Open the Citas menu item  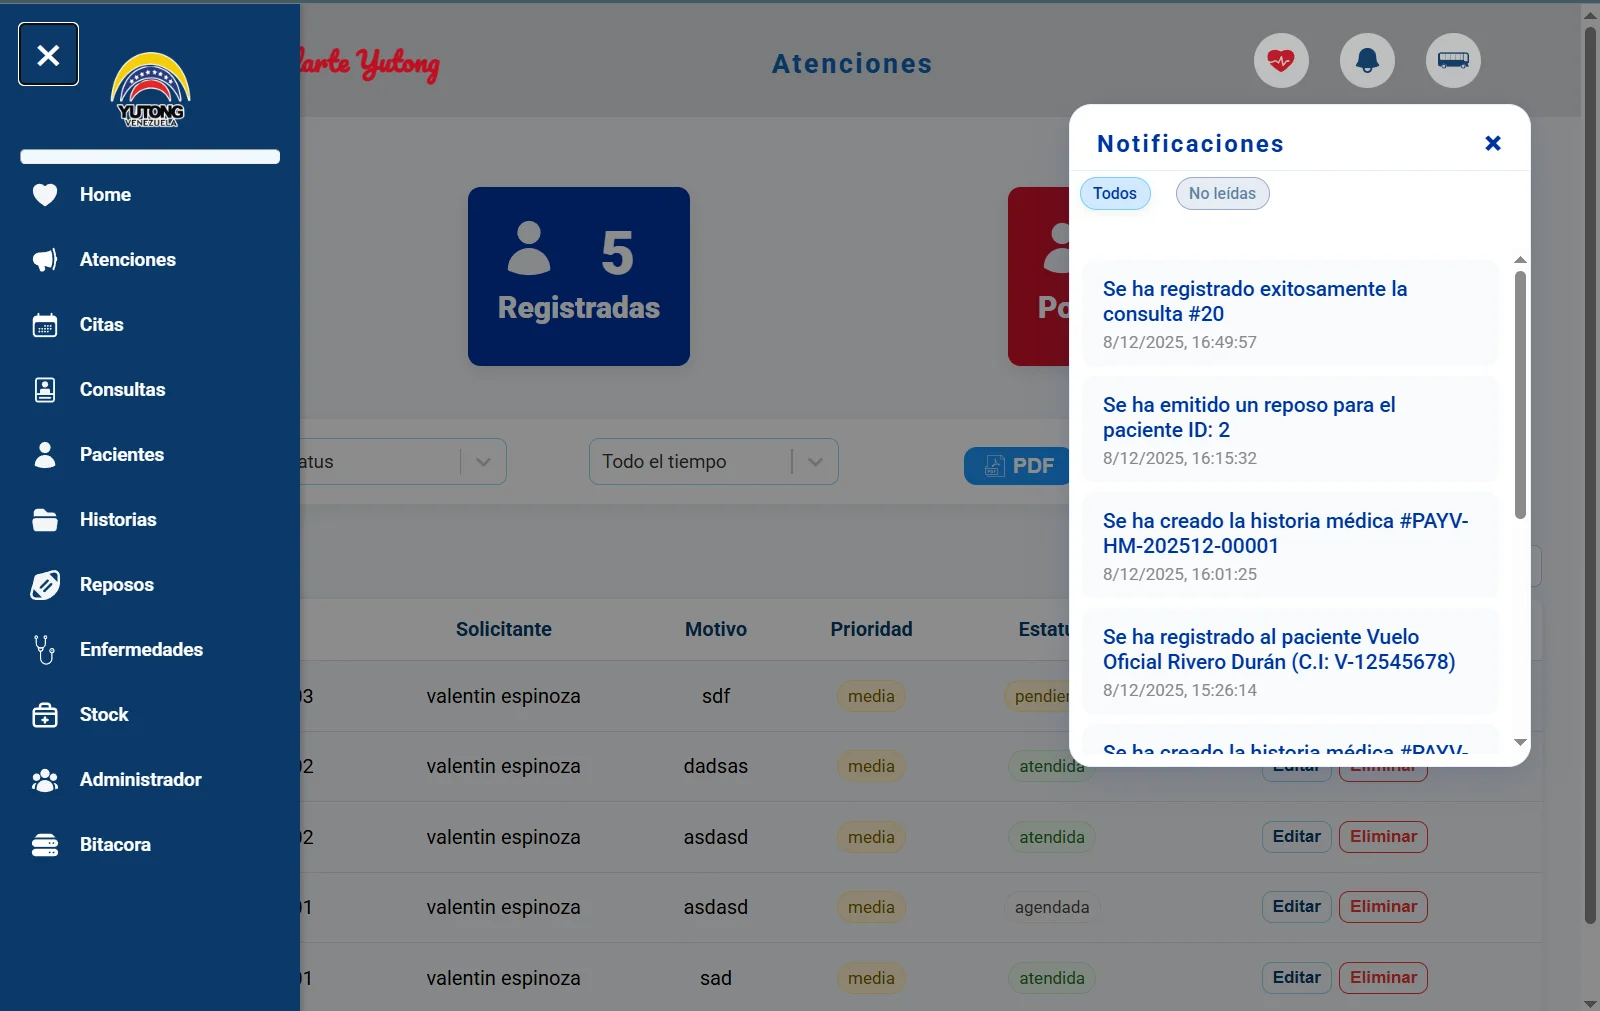pyautogui.click(x=102, y=325)
